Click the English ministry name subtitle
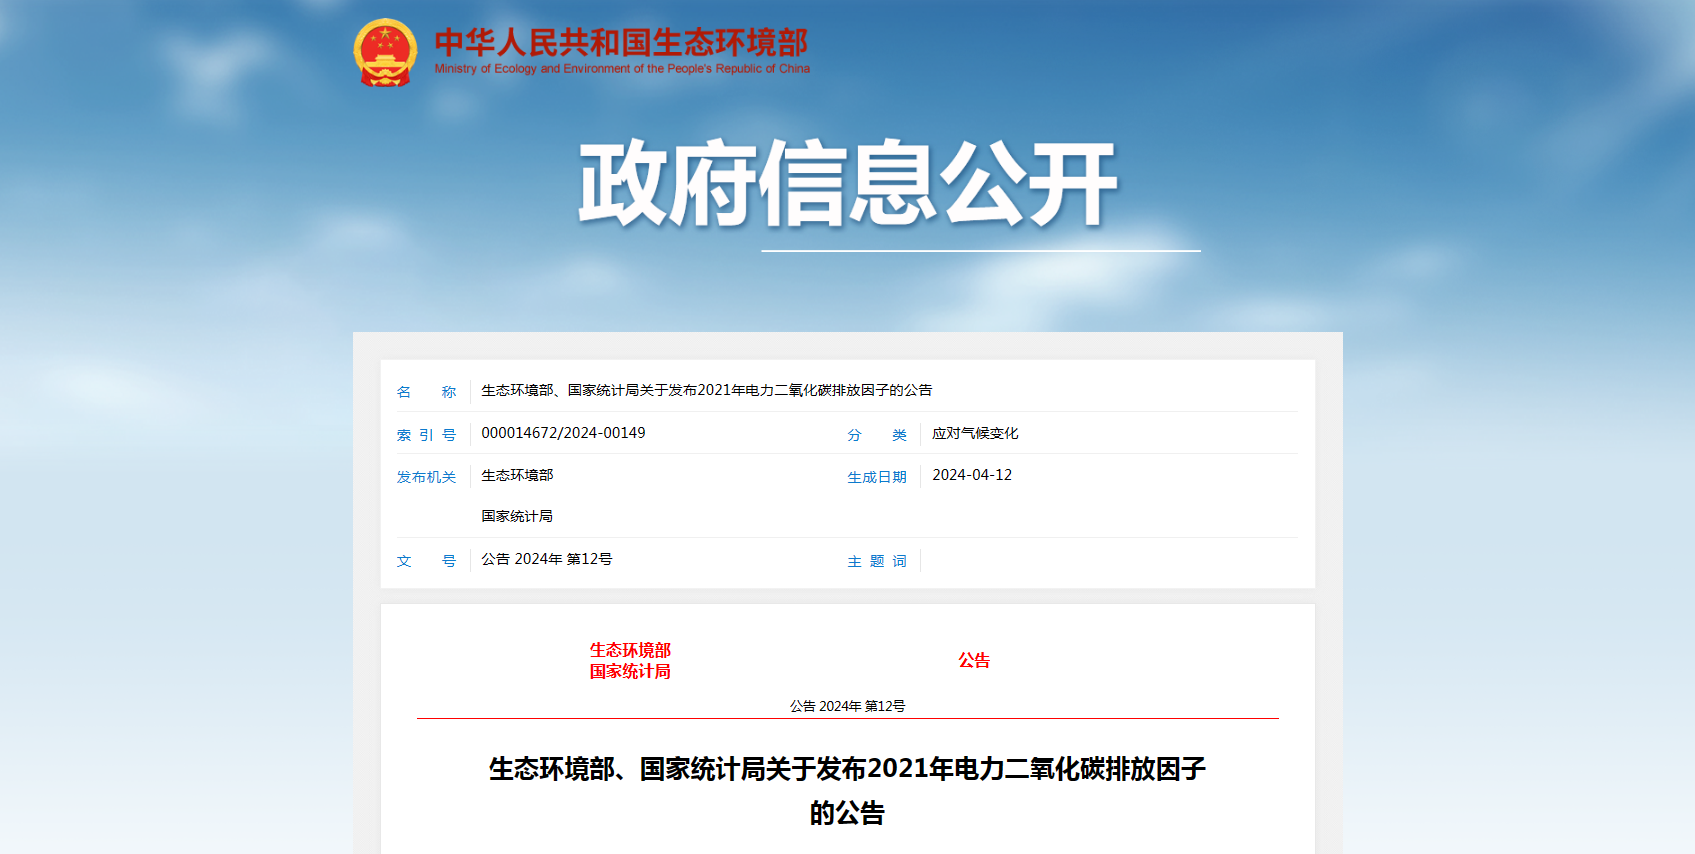 [x=622, y=69]
